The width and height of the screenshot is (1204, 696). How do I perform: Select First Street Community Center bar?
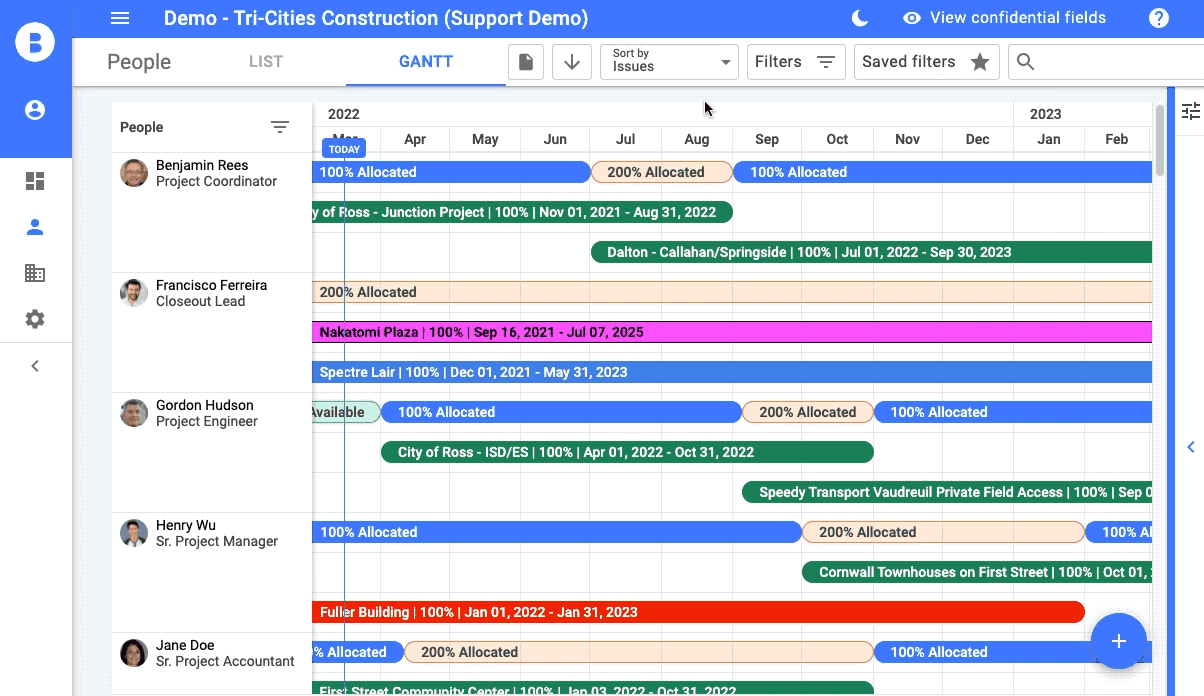click(593, 689)
